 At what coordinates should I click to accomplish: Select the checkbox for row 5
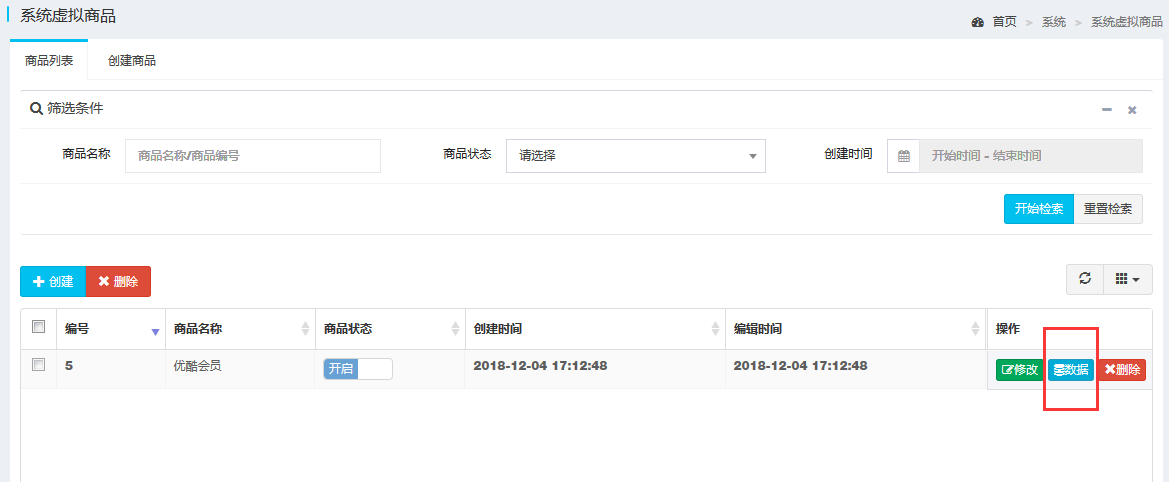(x=39, y=364)
